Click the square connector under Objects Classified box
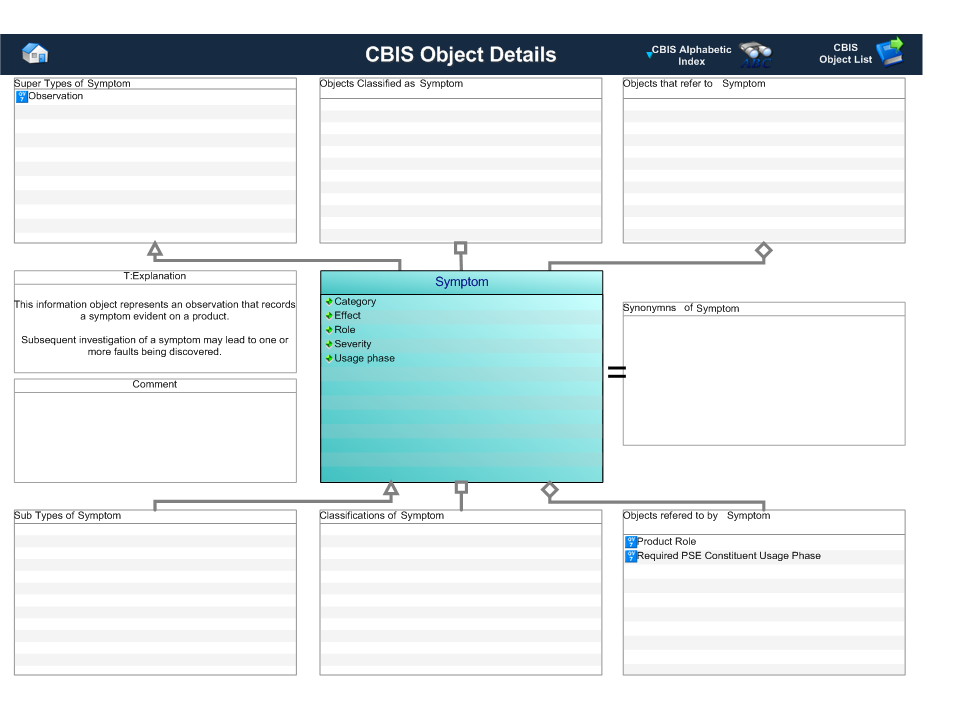 (460, 248)
